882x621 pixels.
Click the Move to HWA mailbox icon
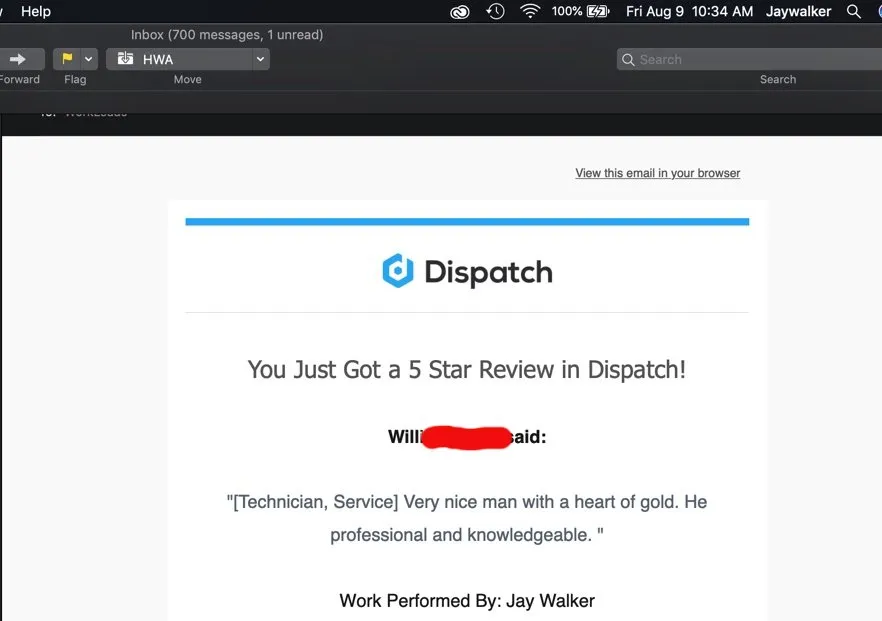pos(126,59)
